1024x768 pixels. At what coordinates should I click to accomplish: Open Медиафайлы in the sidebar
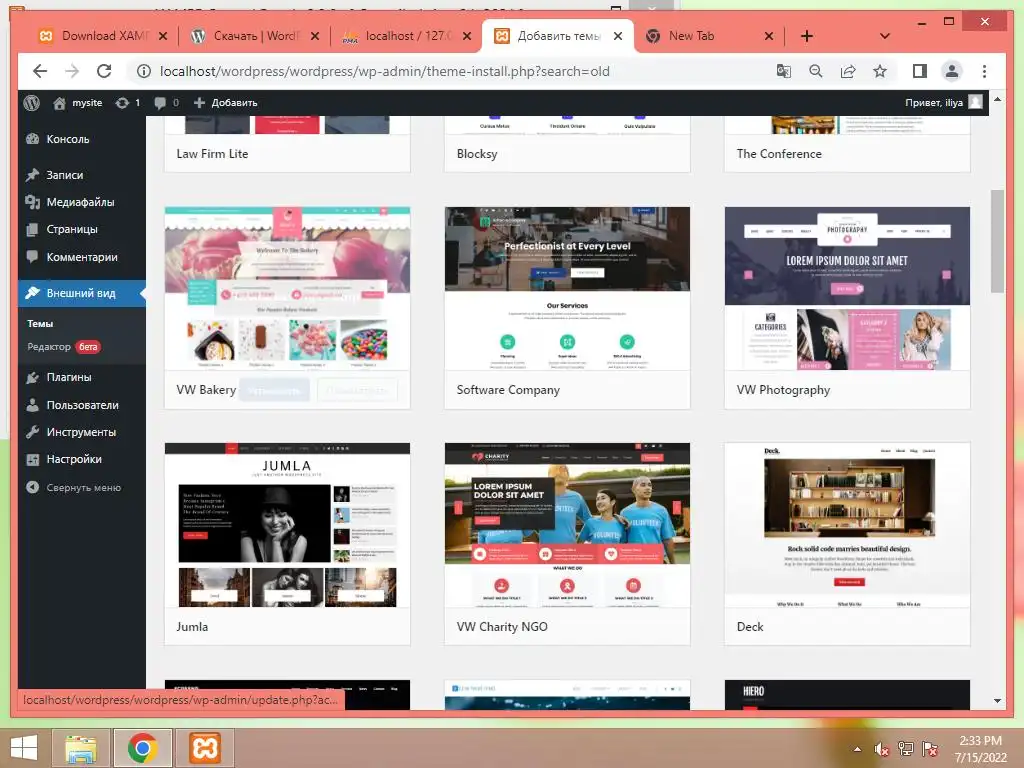click(x=82, y=202)
